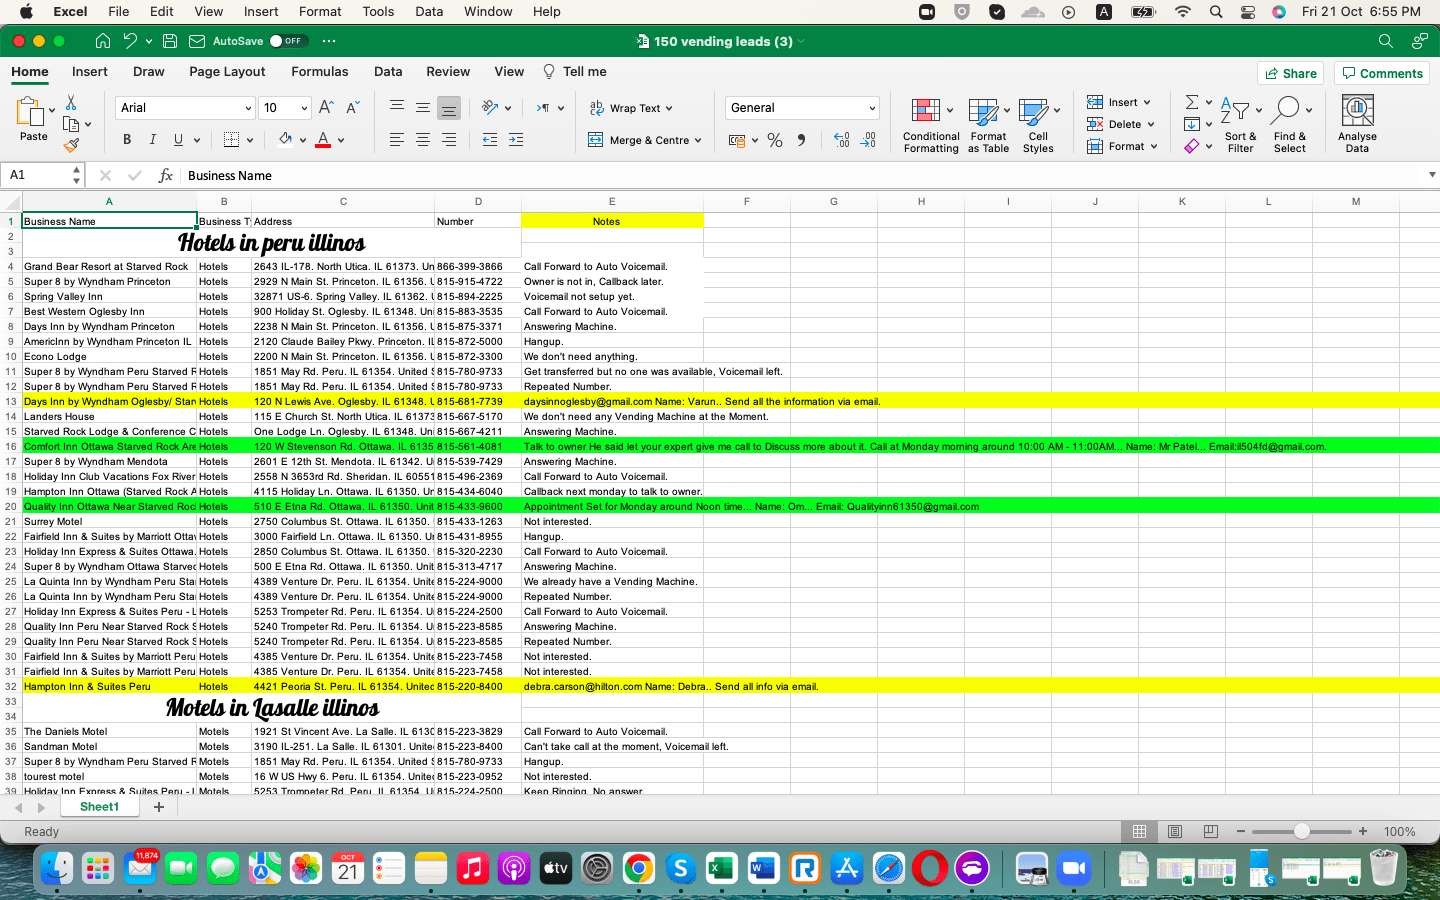Click Tell me search help
Image resolution: width=1440 pixels, height=900 pixels.
tap(575, 72)
